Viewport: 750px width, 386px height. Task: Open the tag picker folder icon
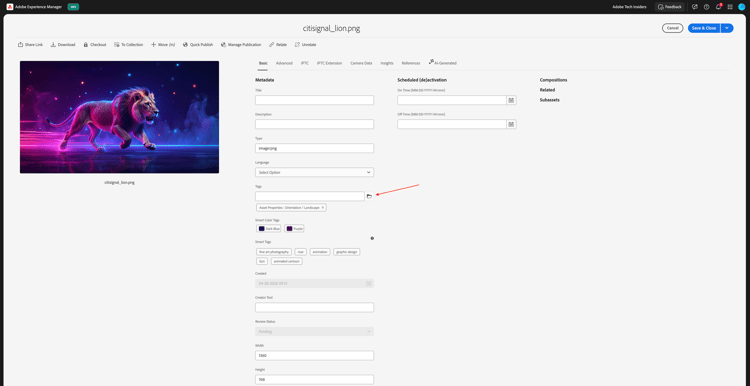369,196
